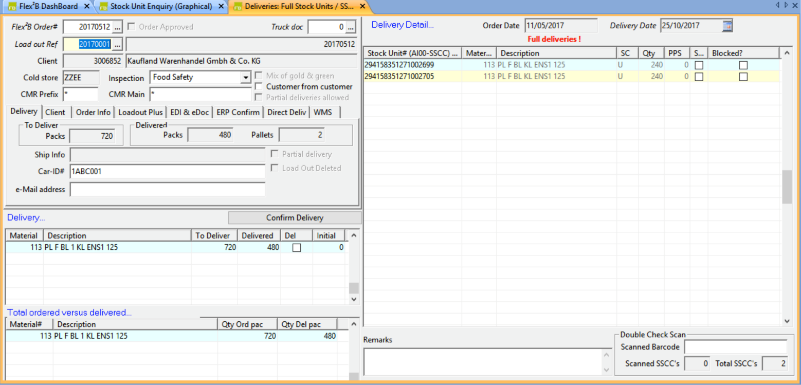Click into the Scanned Barcode input field

(736, 347)
